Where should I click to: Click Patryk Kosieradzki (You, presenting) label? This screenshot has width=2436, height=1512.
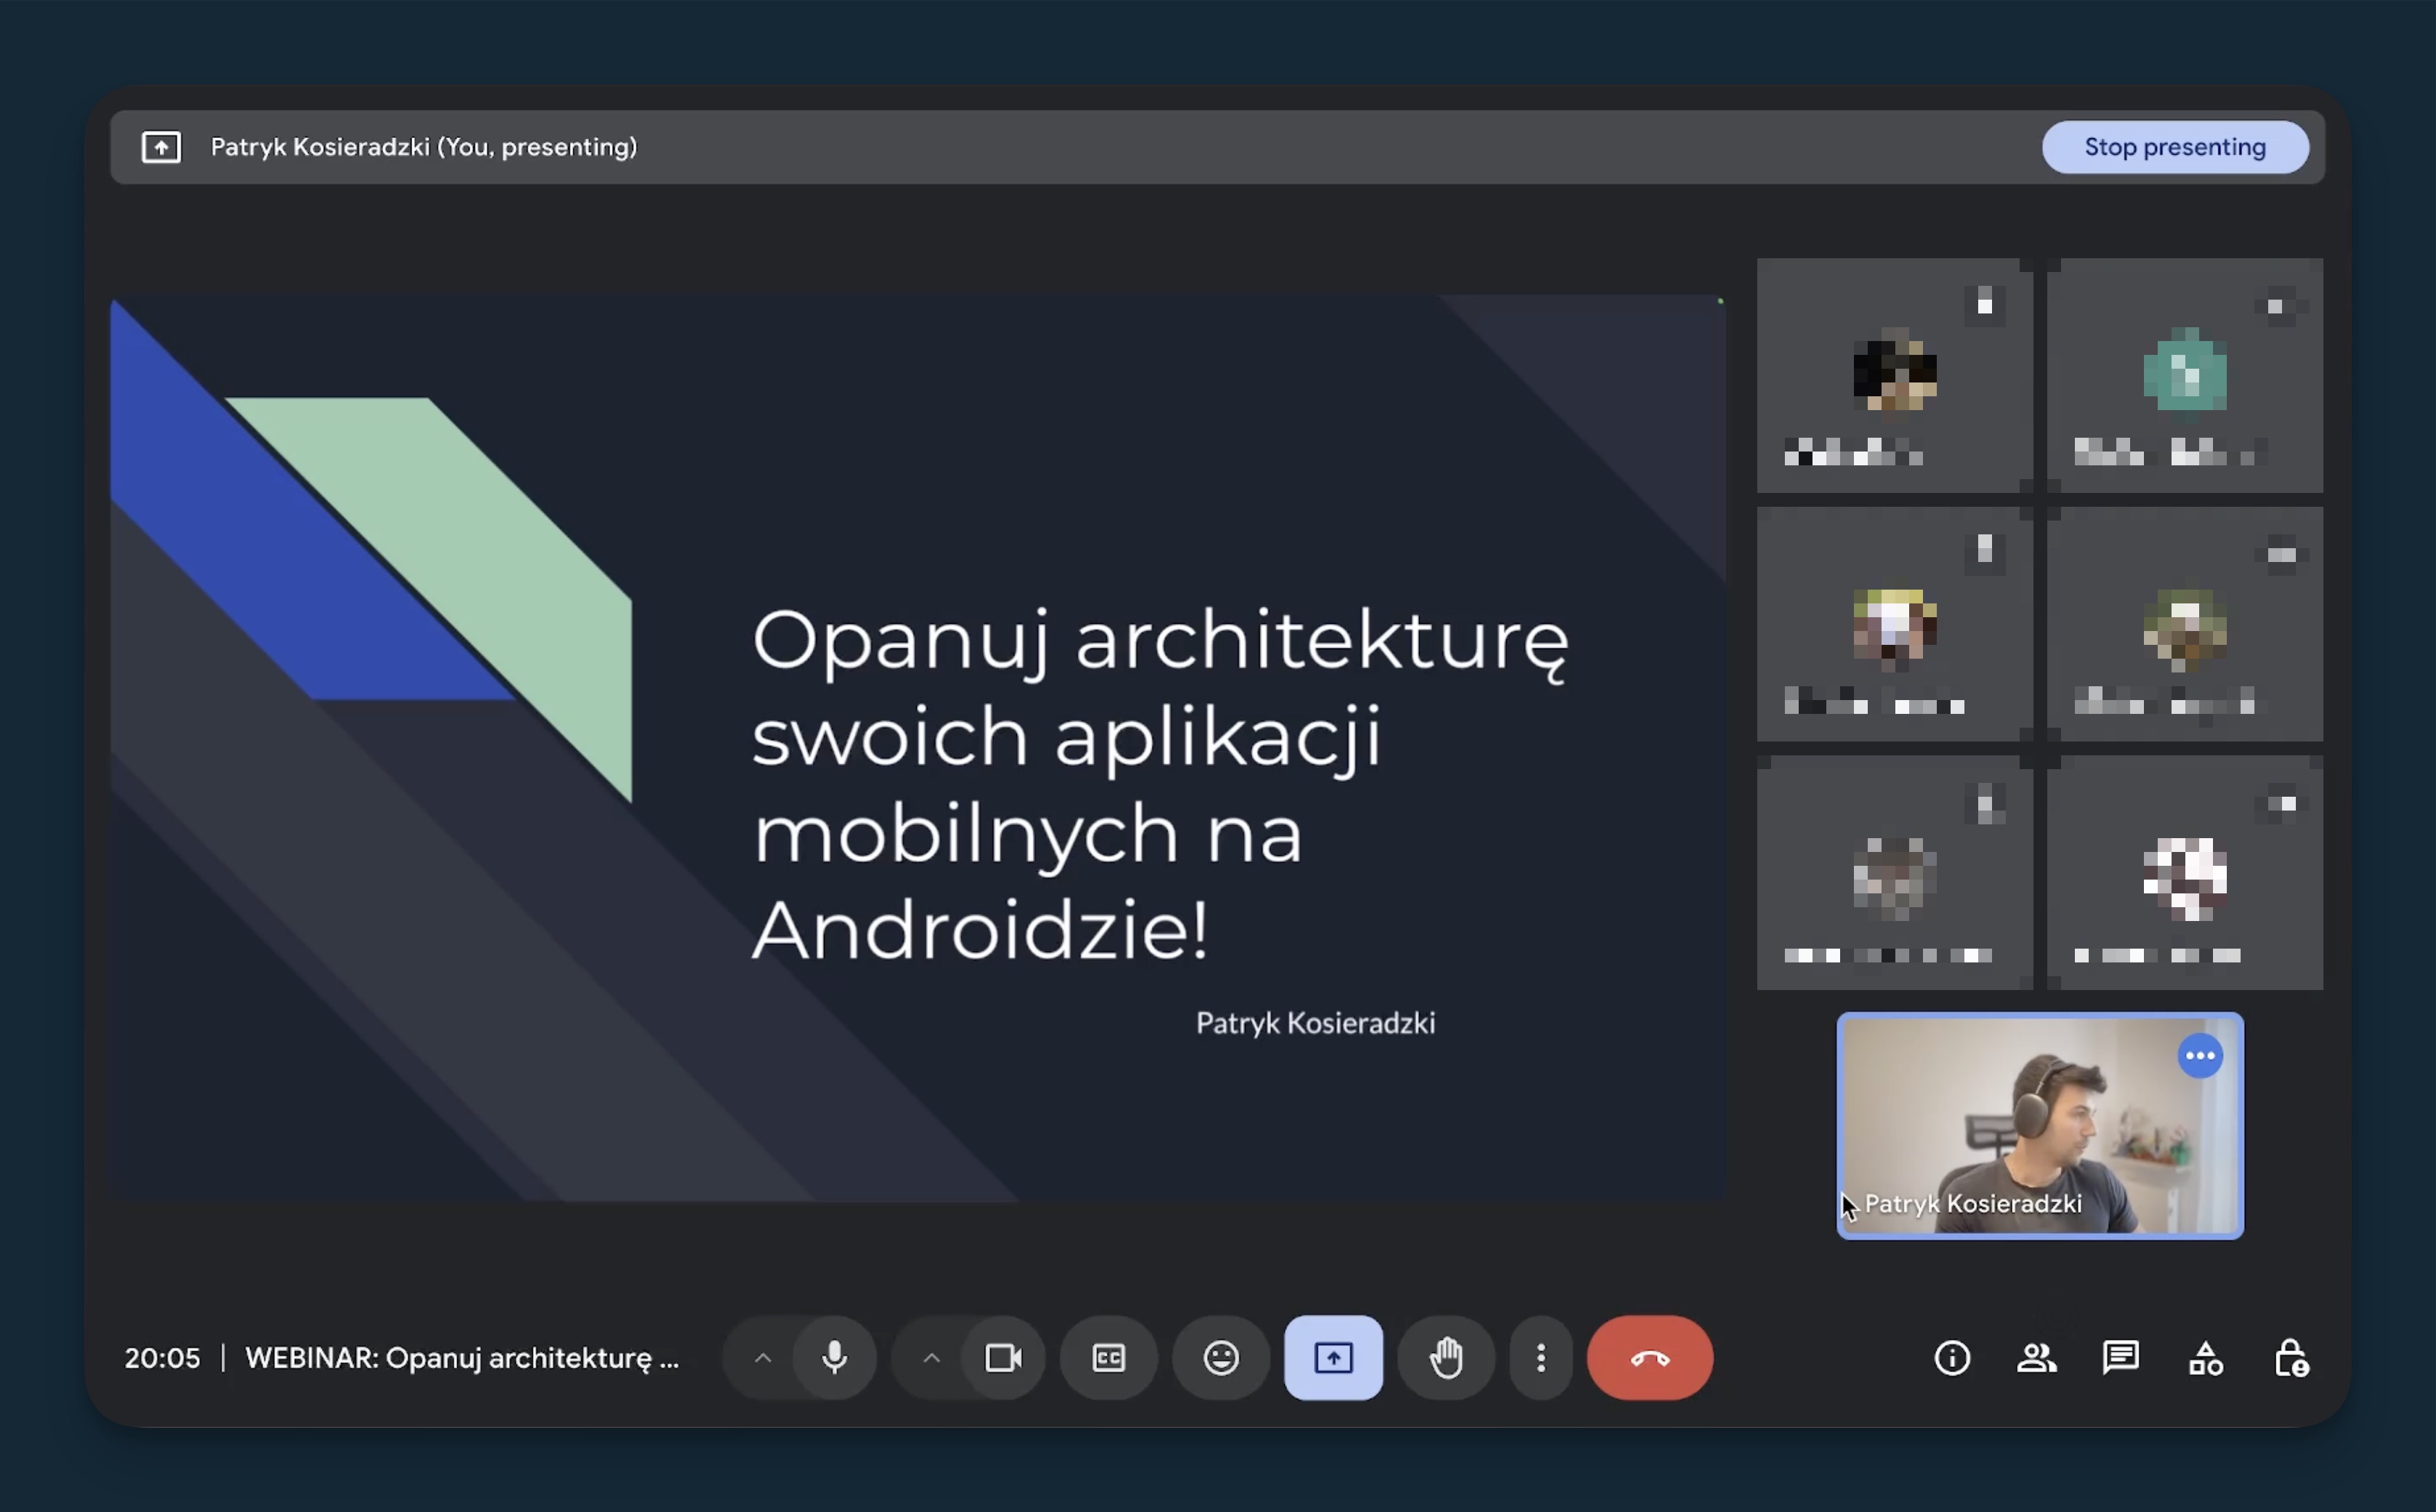coord(424,147)
